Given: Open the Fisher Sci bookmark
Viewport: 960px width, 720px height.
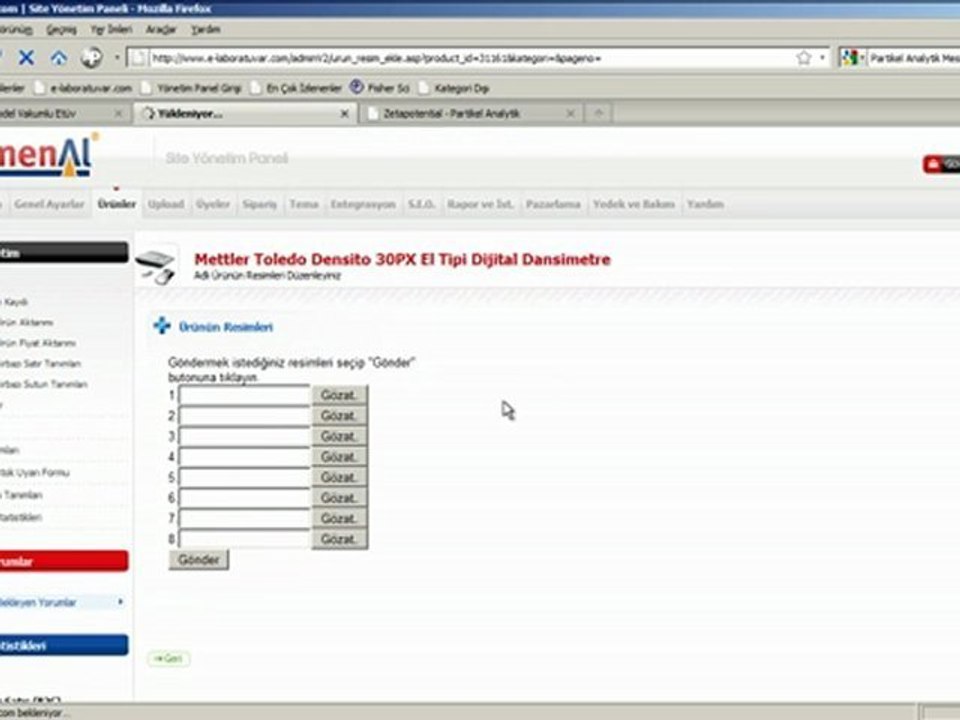Looking at the screenshot, I should (x=381, y=88).
